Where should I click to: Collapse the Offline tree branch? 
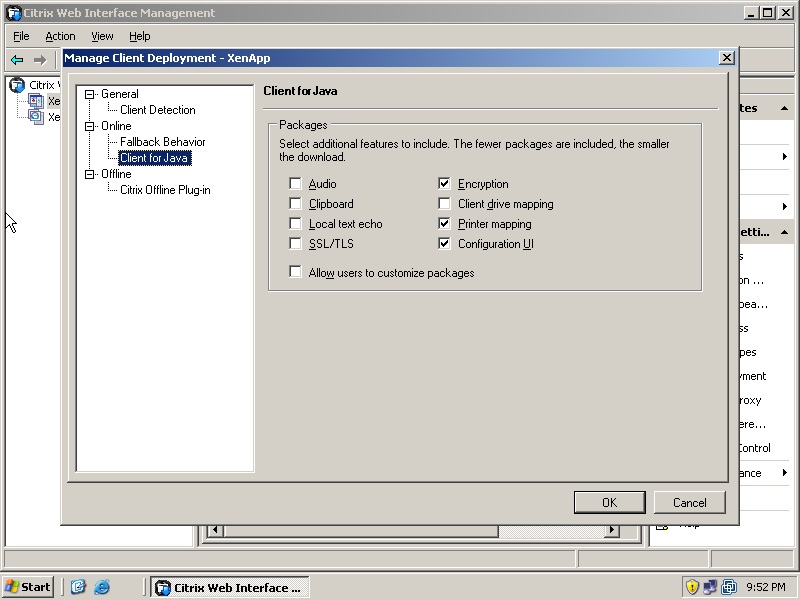tap(88, 173)
